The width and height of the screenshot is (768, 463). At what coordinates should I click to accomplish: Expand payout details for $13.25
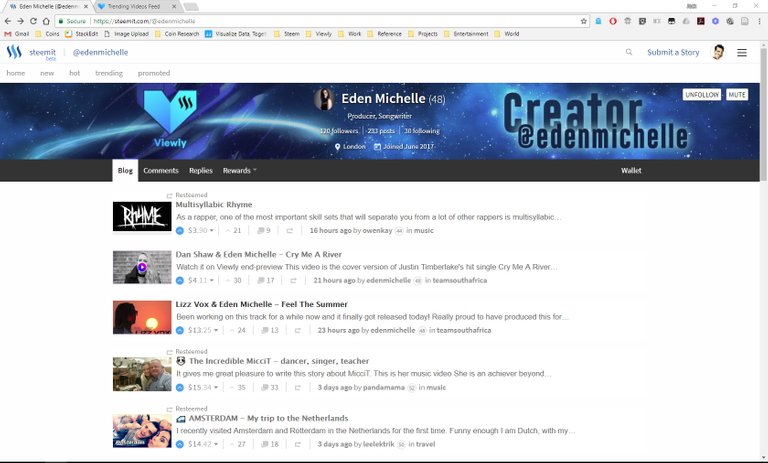[x=203, y=330]
